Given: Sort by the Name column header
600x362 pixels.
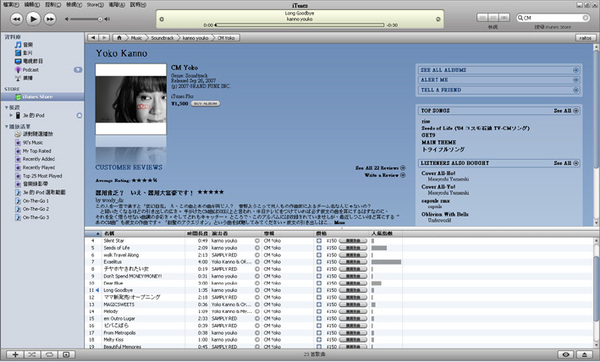Looking at the screenshot, I should pos(143,233).
